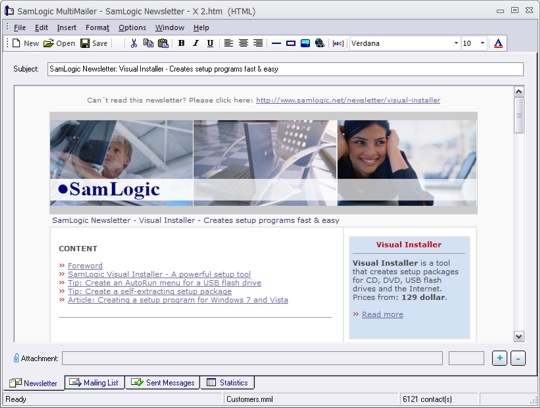The width and height of the screenshot is (540, 408).
Task: Switch to the Newsletter tab
Action: (33, 383)
